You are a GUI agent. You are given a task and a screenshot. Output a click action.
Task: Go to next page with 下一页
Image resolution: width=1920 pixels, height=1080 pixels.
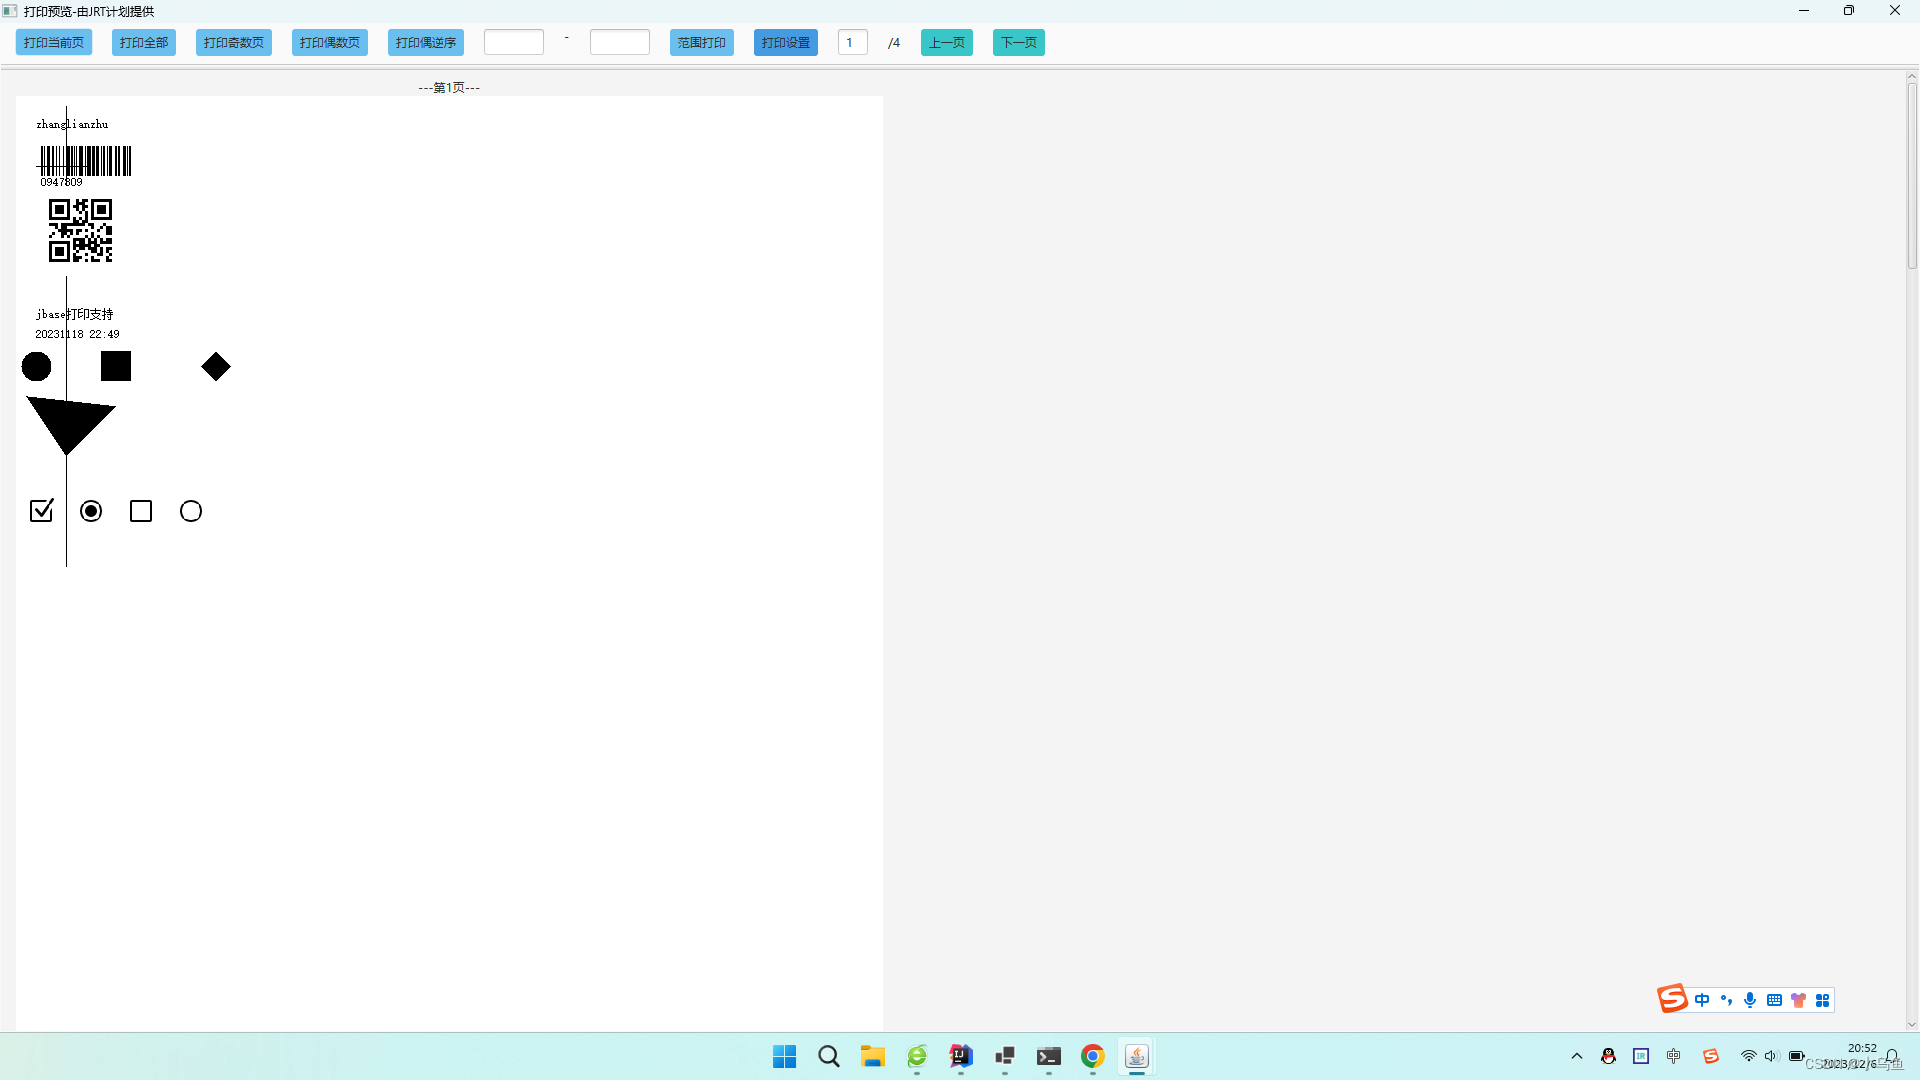[1019, 42]
